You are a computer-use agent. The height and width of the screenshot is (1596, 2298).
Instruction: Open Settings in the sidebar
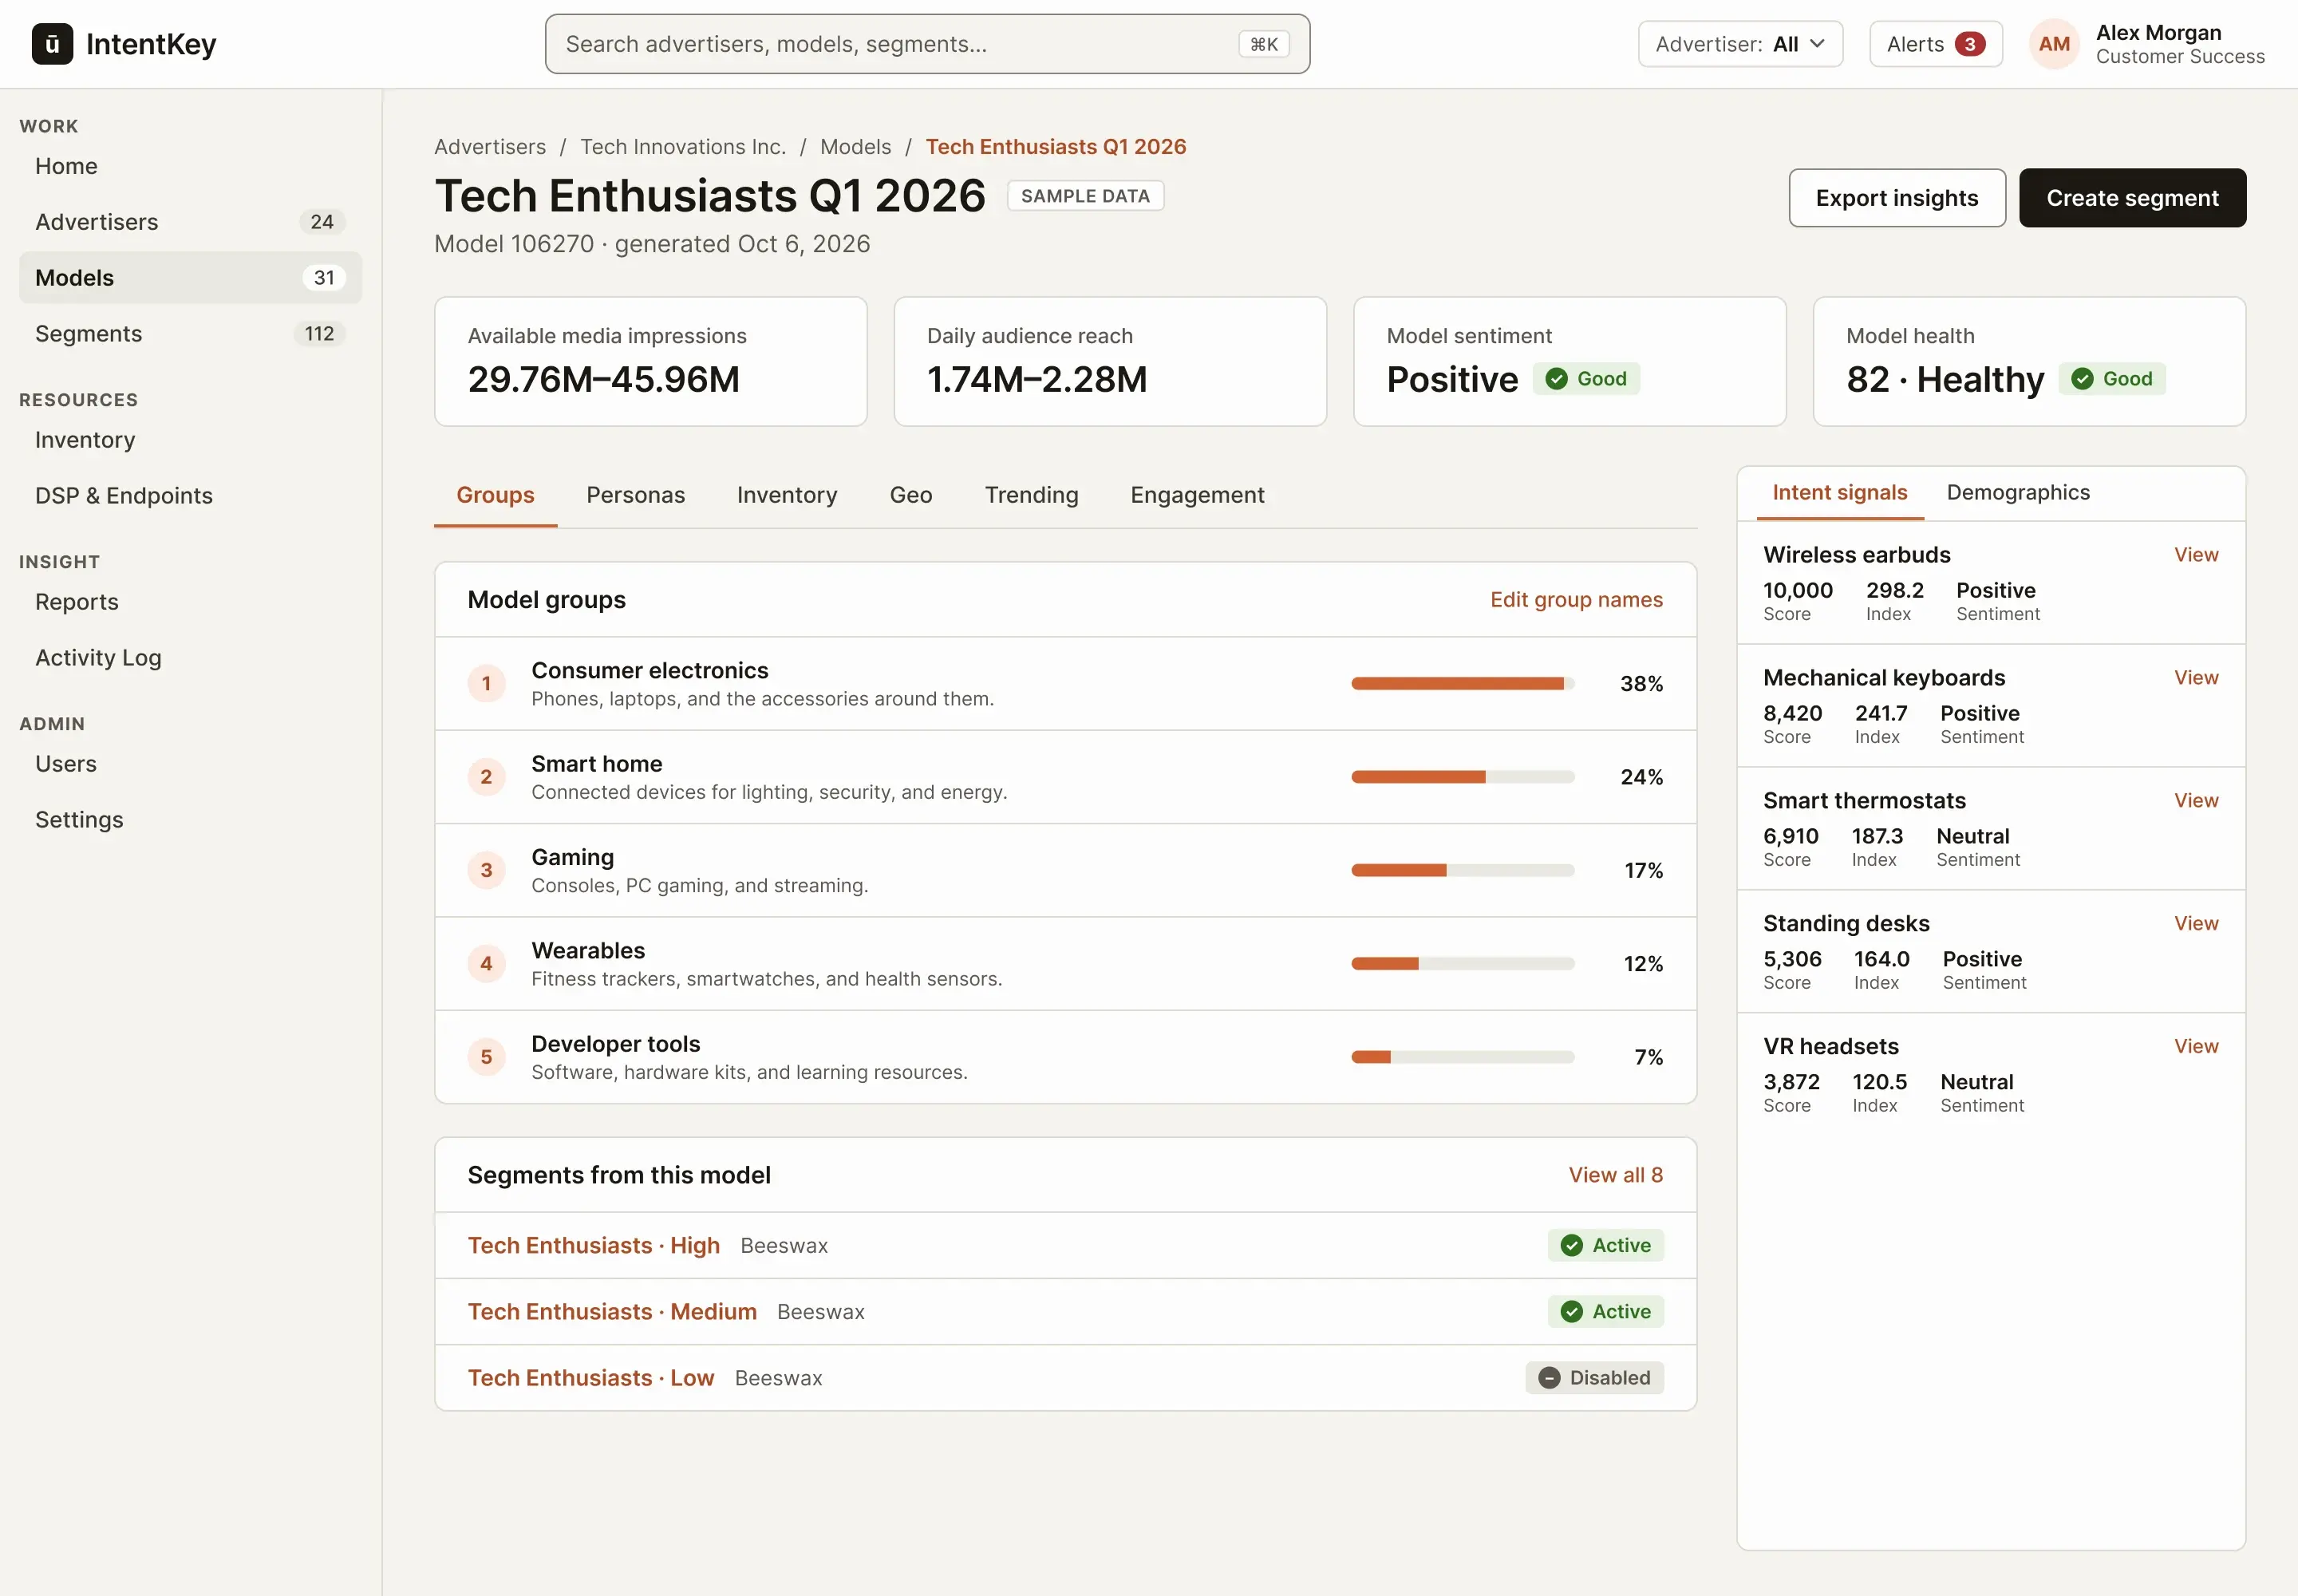click(x=190, y=820)
